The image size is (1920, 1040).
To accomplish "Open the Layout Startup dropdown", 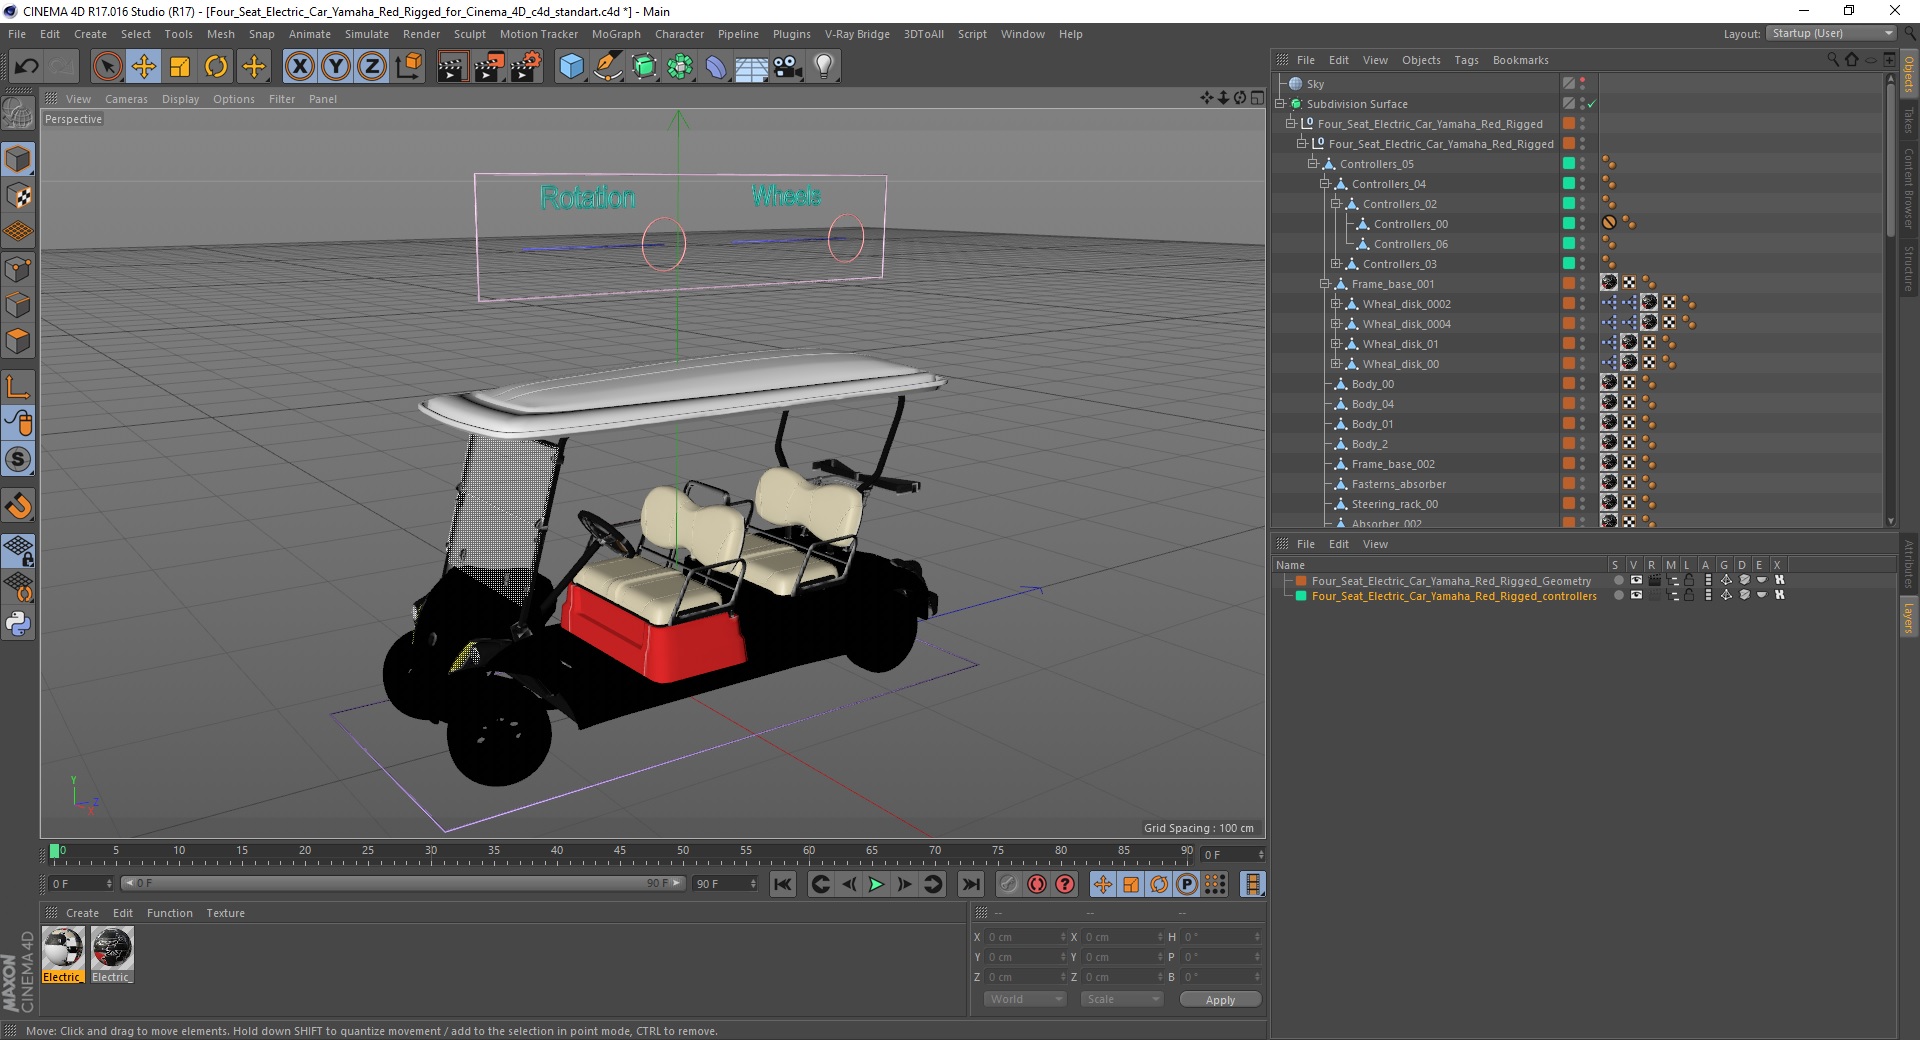I will pos(1831,33).
